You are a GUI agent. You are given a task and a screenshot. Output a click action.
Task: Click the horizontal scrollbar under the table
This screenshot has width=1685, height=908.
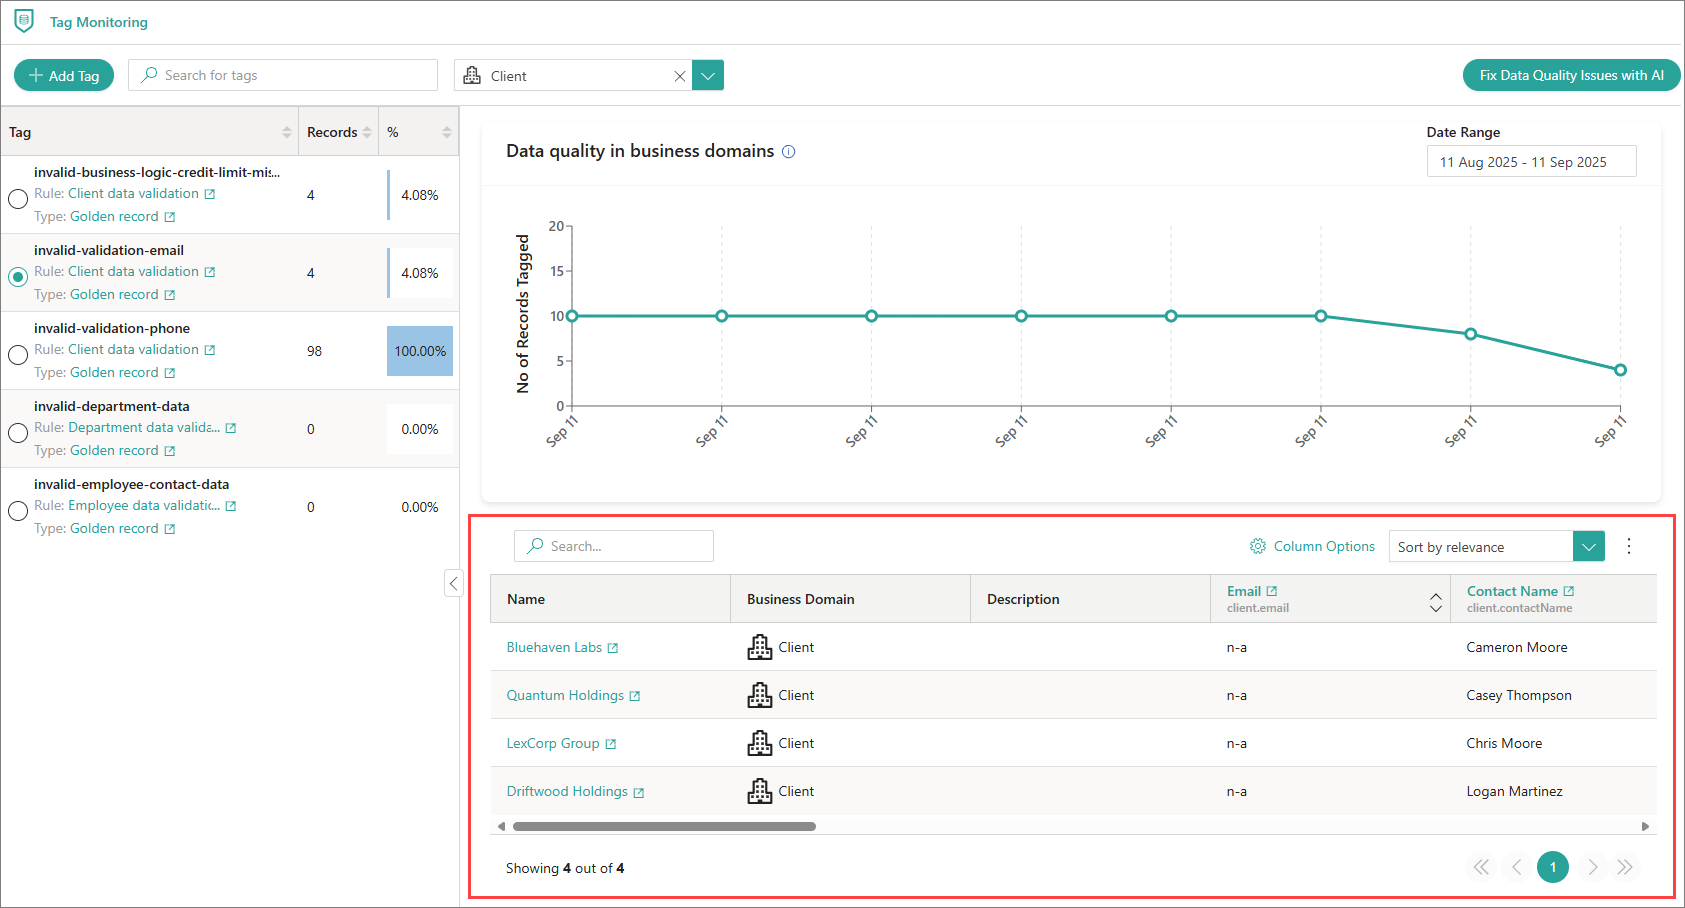click(x=664, y=826)
